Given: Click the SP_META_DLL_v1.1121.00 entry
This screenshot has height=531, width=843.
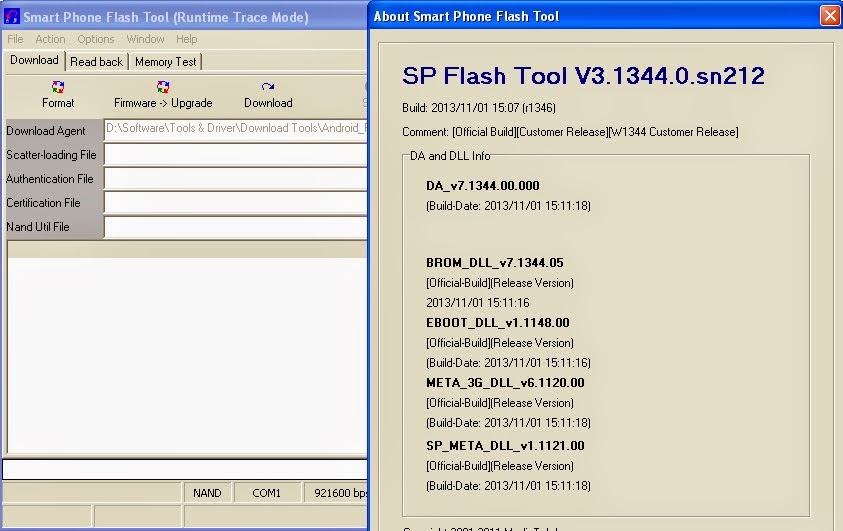Looking at the screenshot, I should pos(505,446).
